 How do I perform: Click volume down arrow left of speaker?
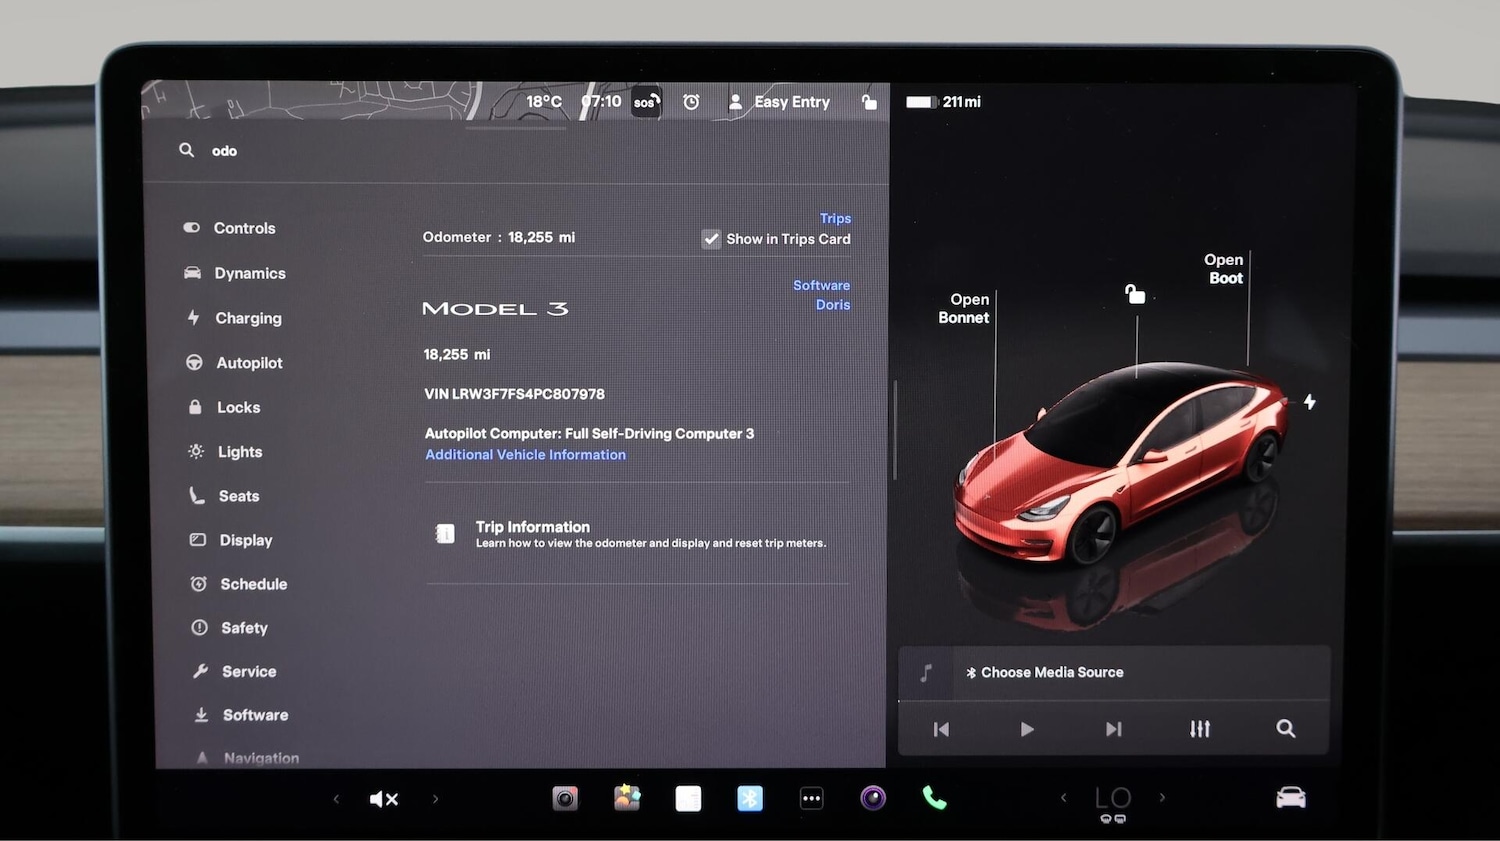pos(336,799)
